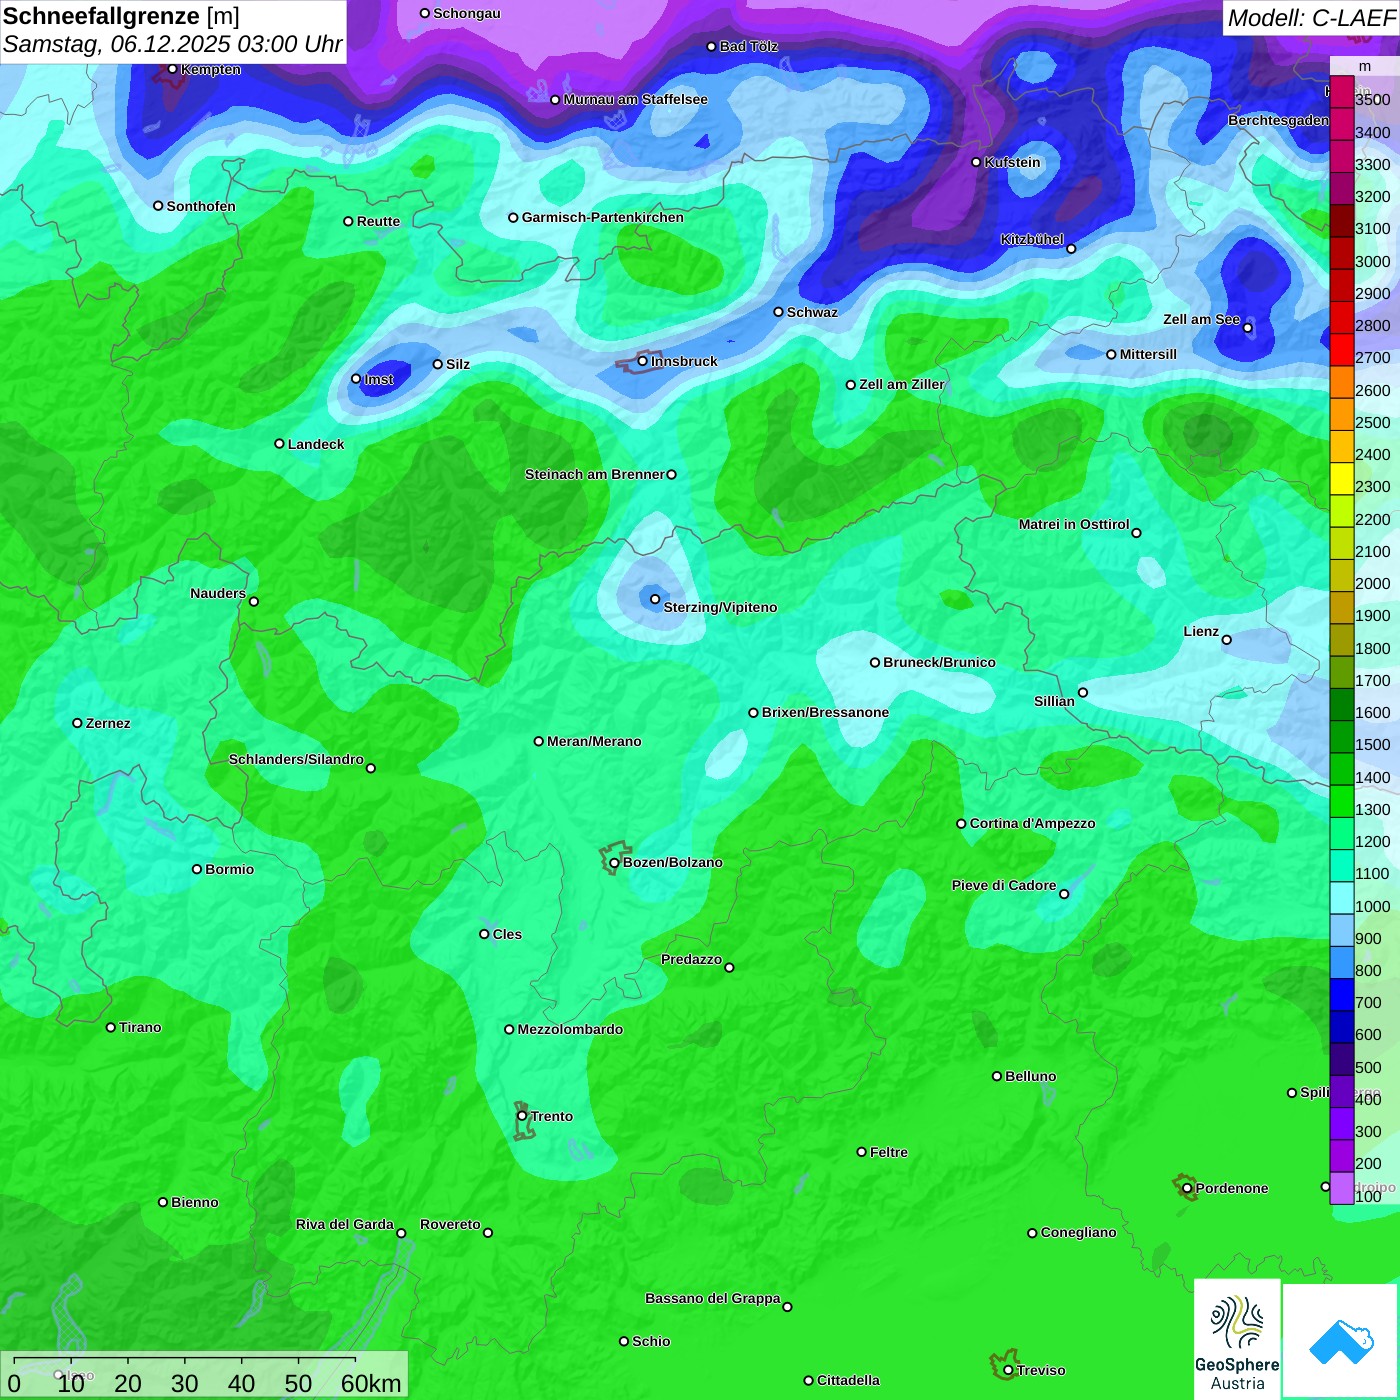Click the 1000 m cyan legend swatch

click(1342, 898)
